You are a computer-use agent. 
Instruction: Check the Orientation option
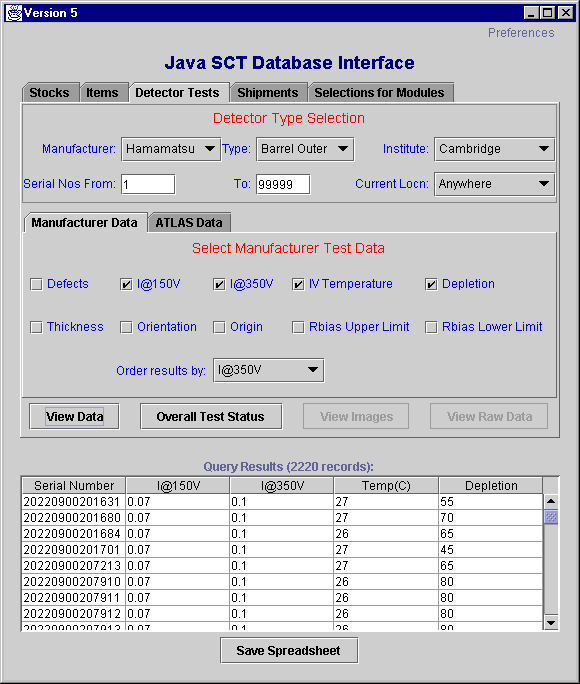[126, 327]
